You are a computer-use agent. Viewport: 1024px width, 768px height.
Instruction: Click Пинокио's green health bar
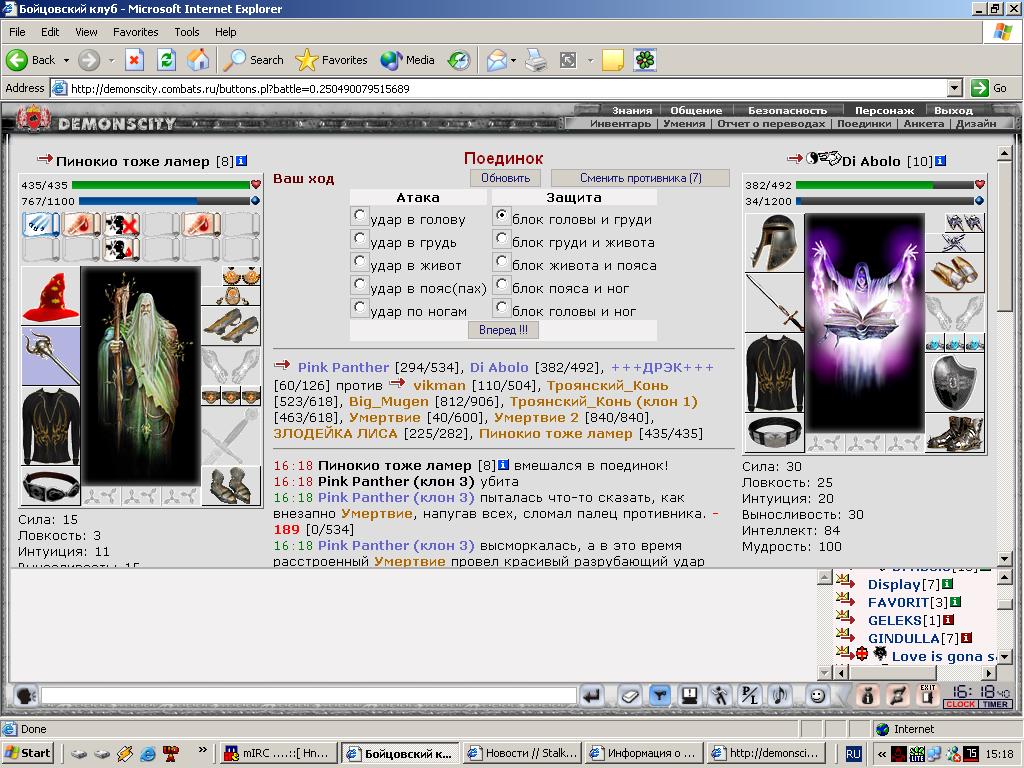161,185
